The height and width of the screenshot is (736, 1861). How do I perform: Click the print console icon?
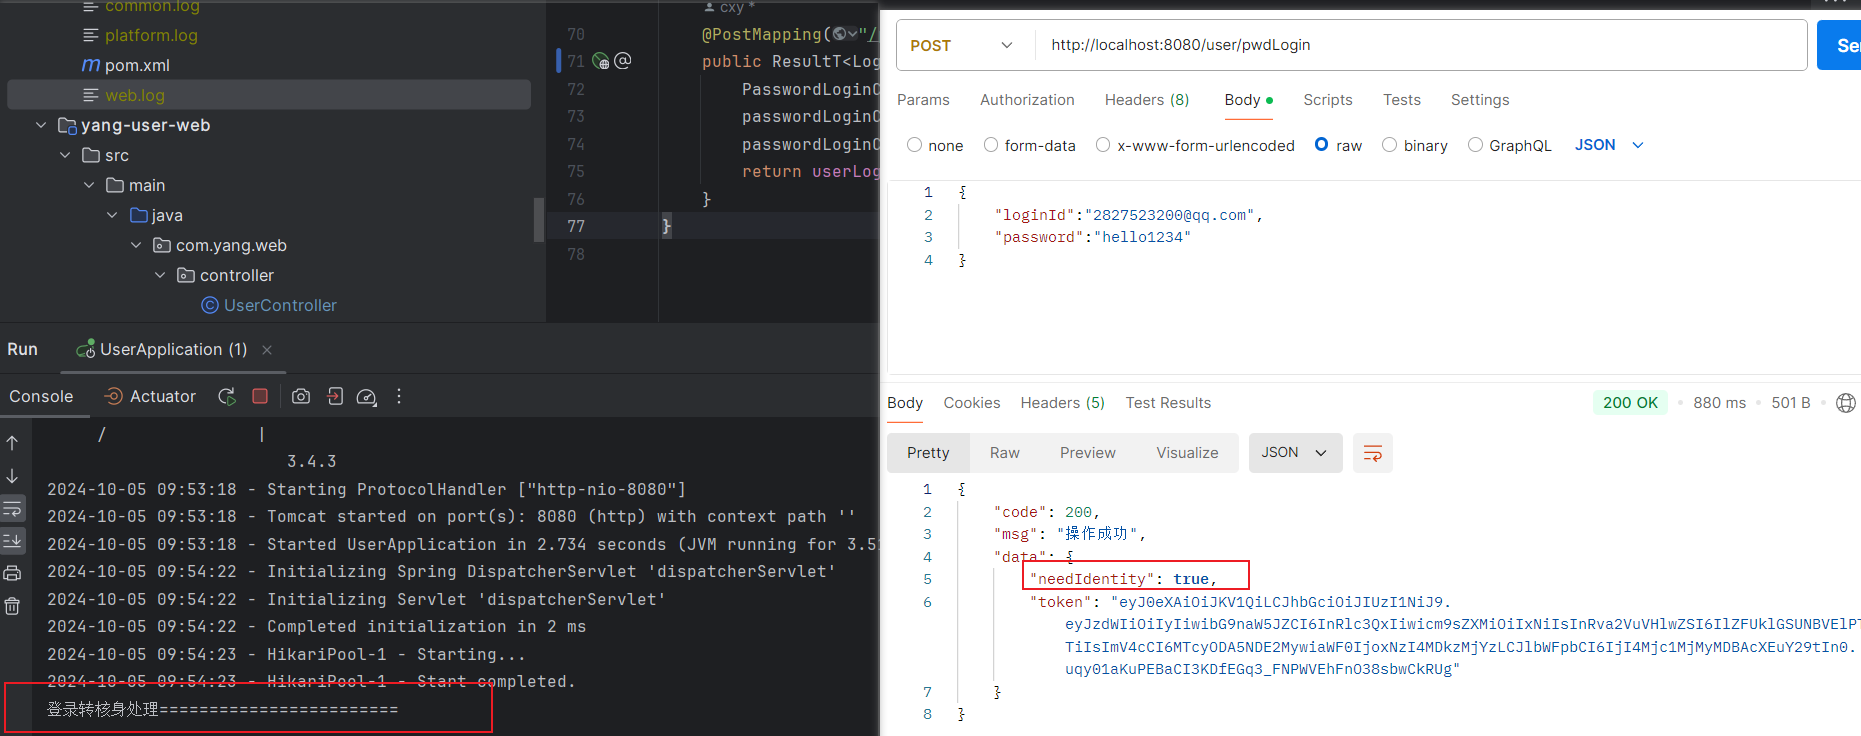[13, 573]
